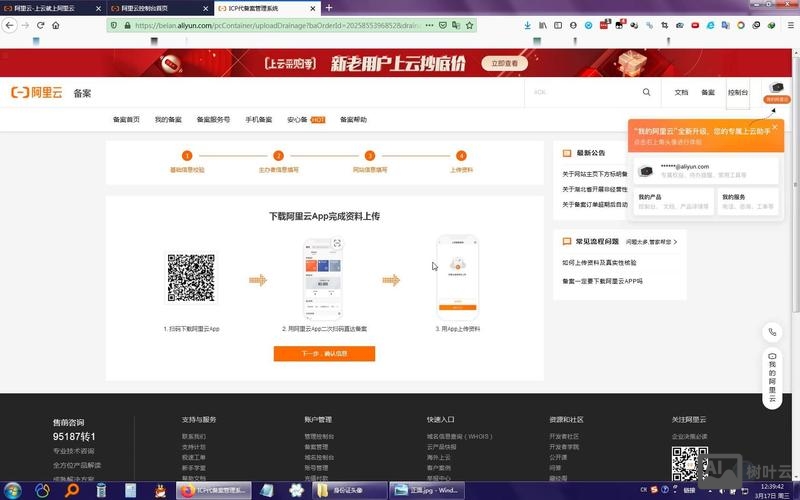Click step 2 主办者信息填写 circle
The width and height of the screenshot is (800, 500).
point(278,156)
